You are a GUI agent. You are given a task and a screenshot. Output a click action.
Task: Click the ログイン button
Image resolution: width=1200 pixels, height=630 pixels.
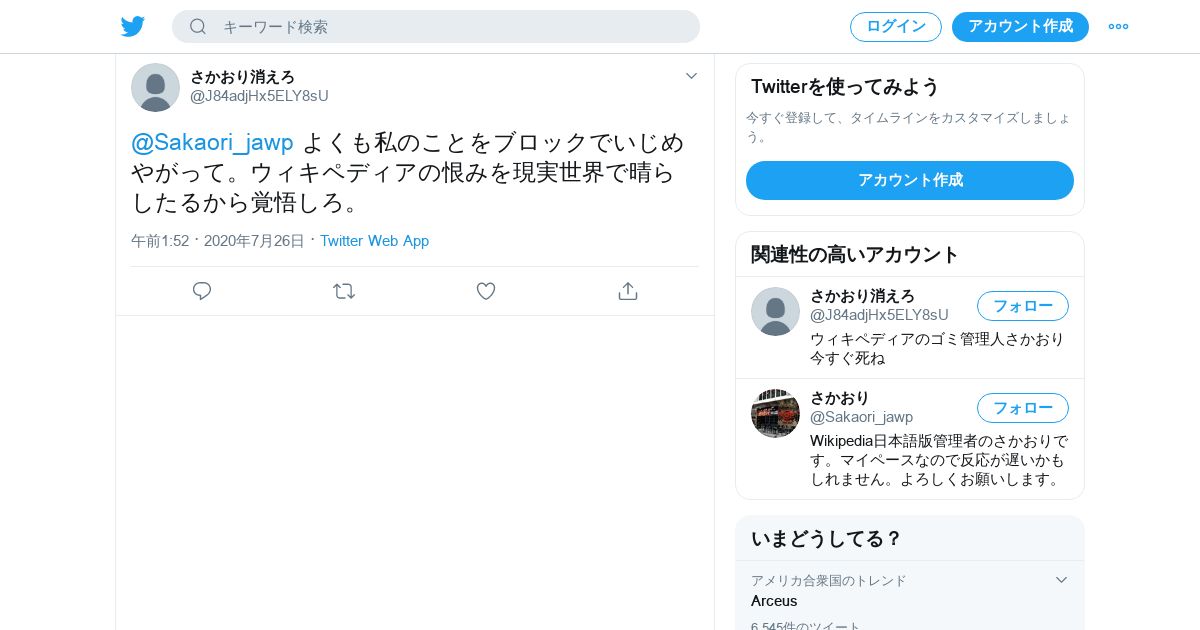[896, 27]
